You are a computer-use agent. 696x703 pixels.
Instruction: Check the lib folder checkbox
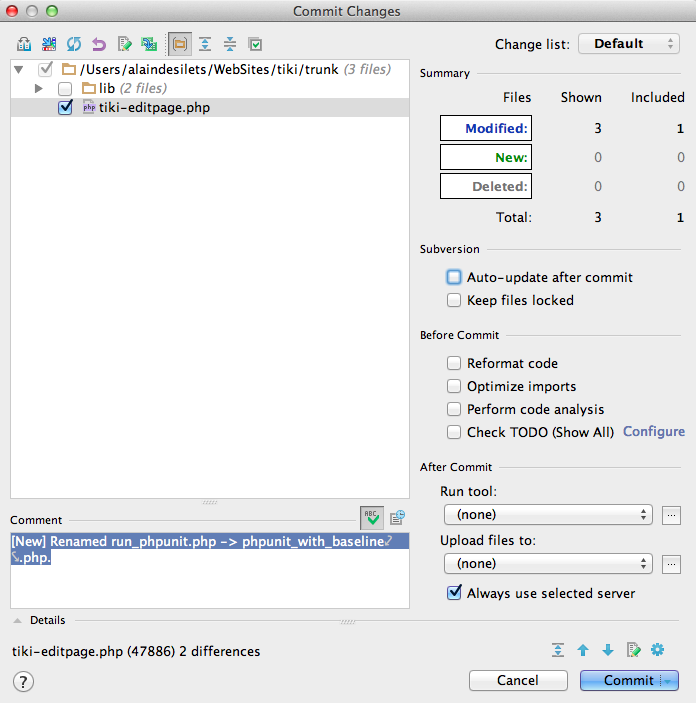tap(65, 89)
